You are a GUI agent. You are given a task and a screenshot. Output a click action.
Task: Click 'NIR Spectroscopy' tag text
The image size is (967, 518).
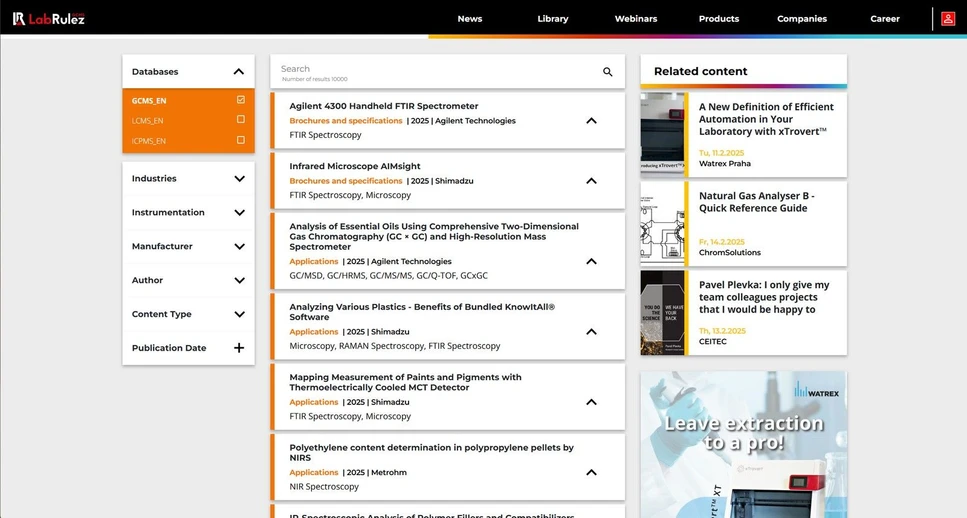324,487
